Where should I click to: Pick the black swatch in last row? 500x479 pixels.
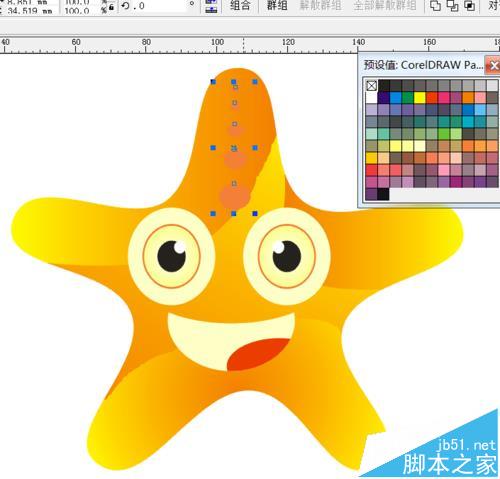point(383,194)
